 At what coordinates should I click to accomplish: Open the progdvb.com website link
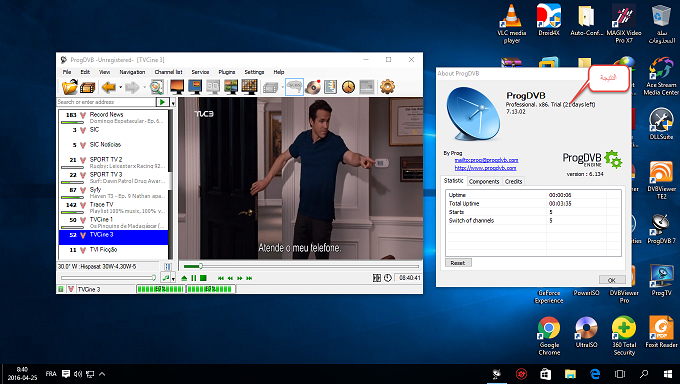485,168
